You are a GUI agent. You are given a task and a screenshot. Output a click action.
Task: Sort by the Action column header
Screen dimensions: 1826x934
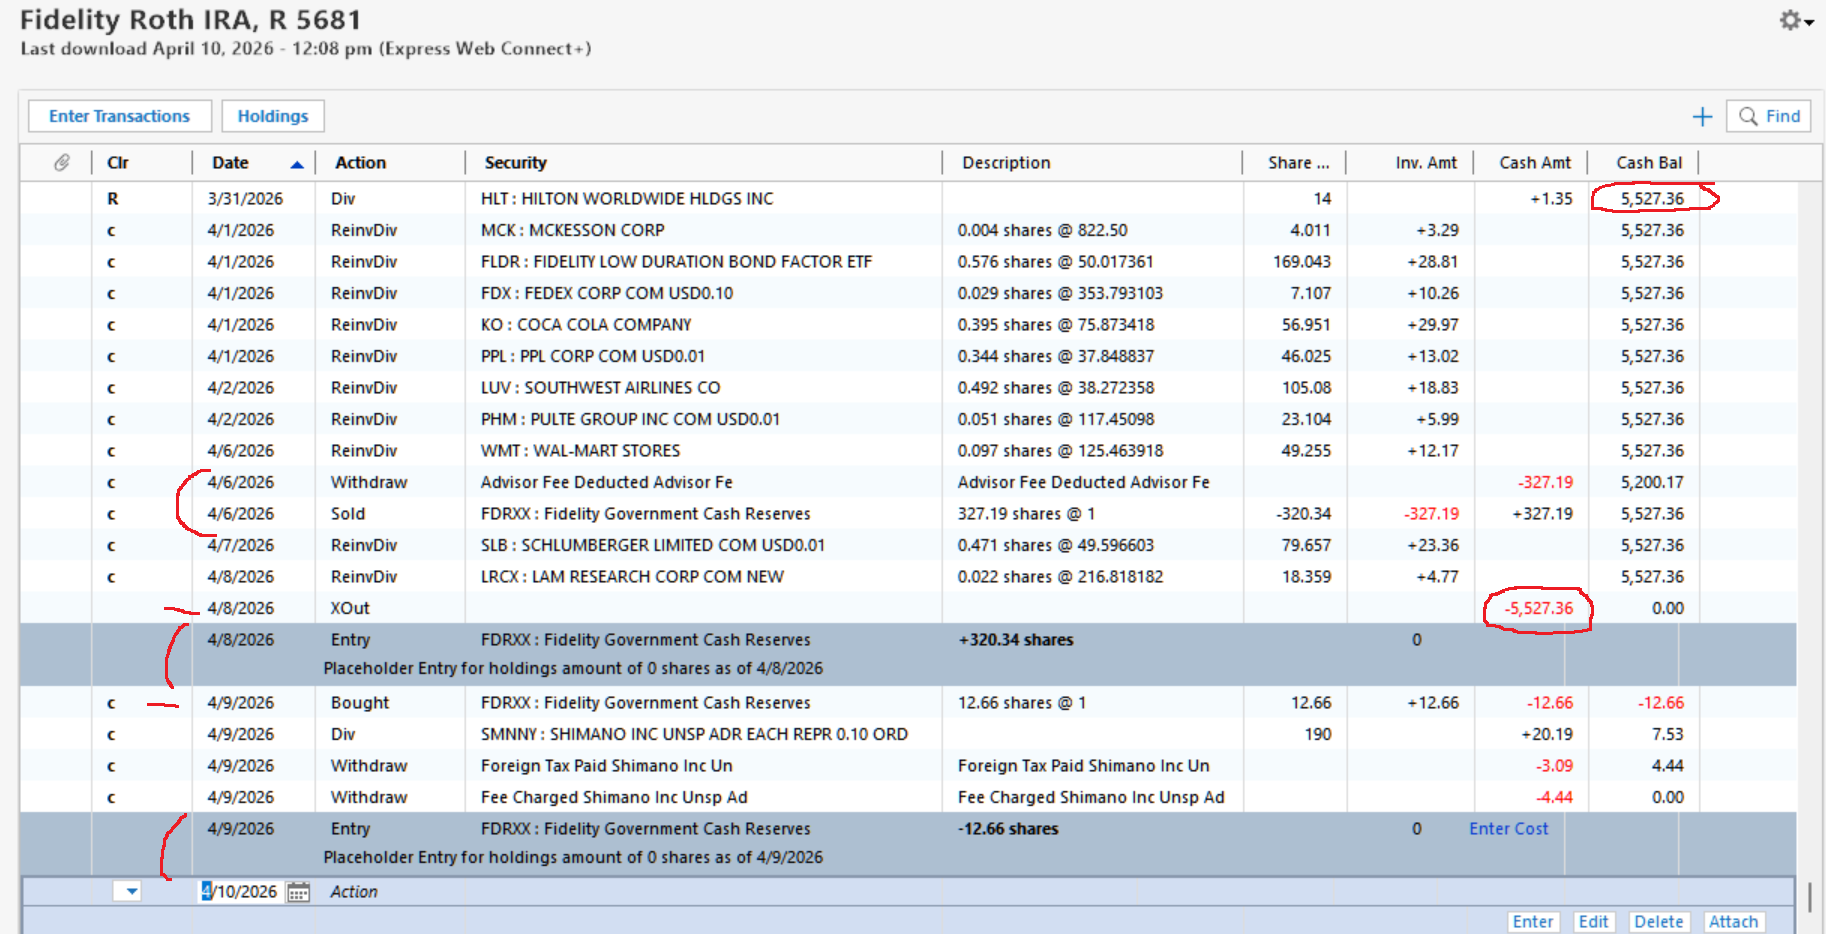pyautogui.click(x=360, y=162)
